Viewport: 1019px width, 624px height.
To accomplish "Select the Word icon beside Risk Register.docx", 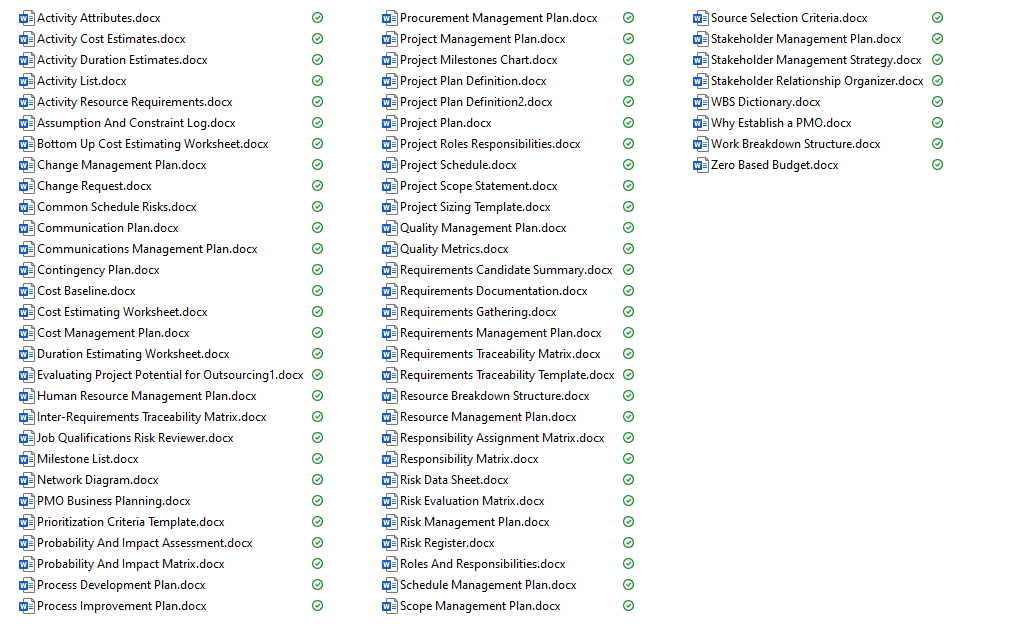I will (389, 543).
